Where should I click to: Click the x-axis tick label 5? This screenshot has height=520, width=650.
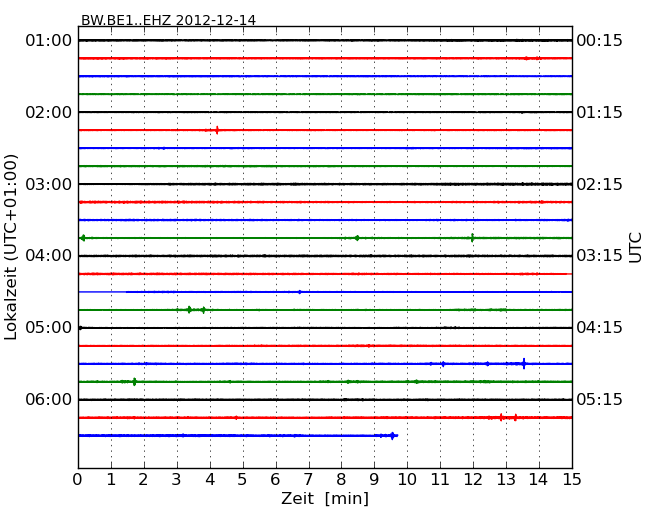(242, 479)
